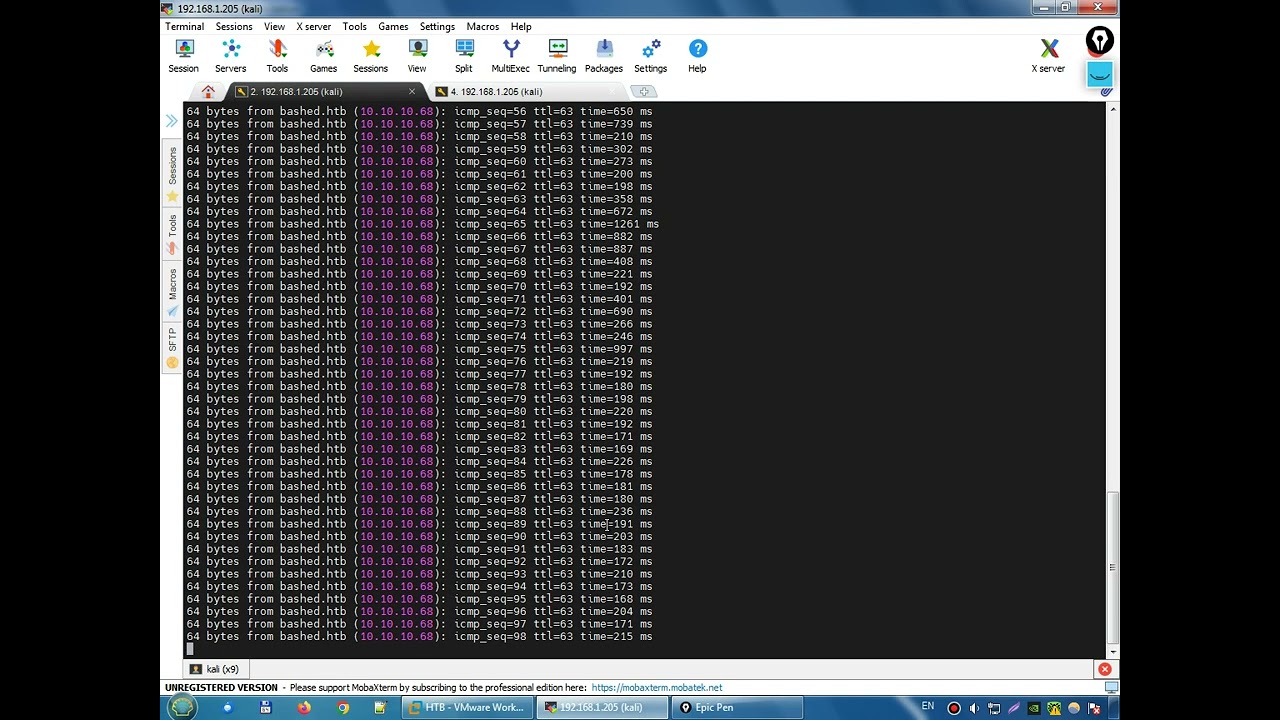This screenshot has height=720, width=1280.
Task: Open the Settings gear toolbar icon
Action: pos(651,56)
